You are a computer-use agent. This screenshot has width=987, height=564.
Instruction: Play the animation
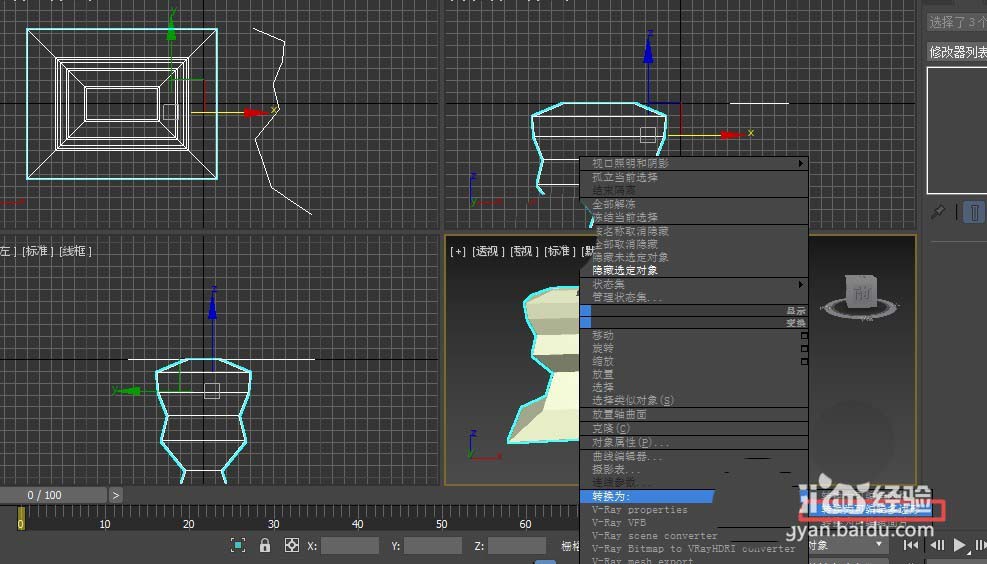coord(959,545)
